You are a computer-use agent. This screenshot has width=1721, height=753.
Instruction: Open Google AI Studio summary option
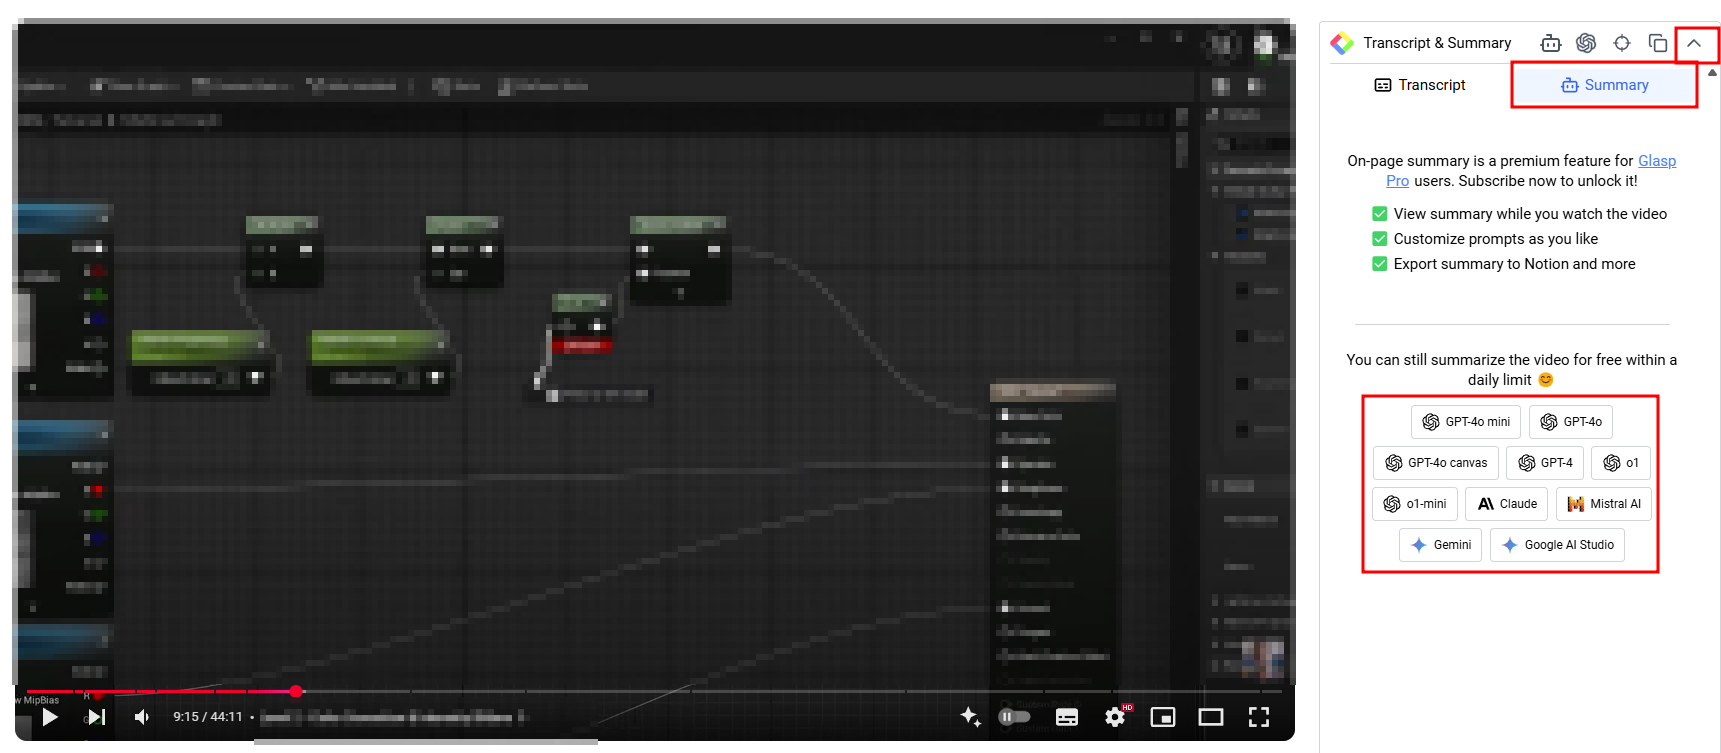pyautogui.click(x=1558, y=545)
